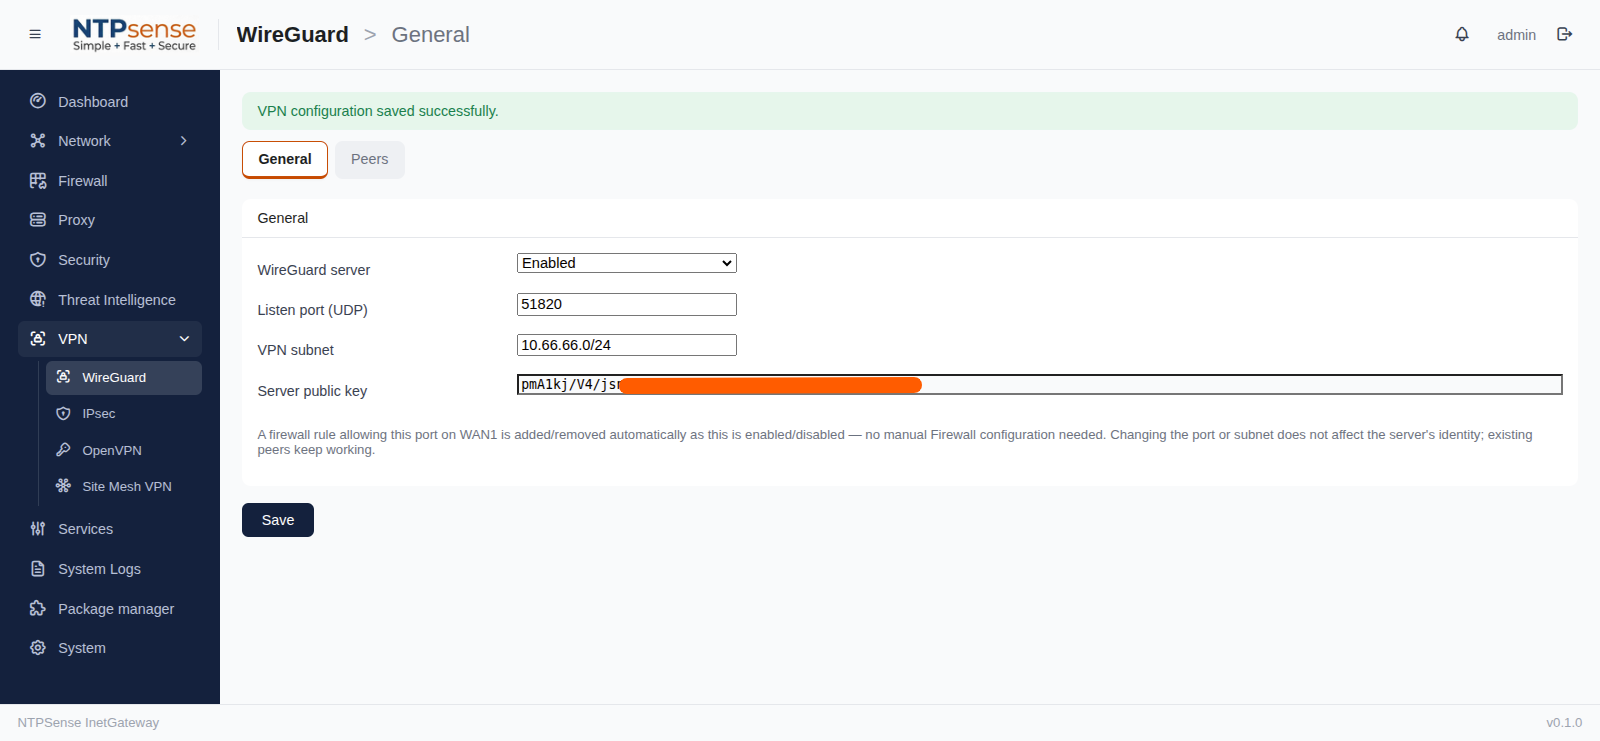Click the Network icon in sidebar
The width and height of the screenshot is (1600, 741).
[x=38, y=141]
